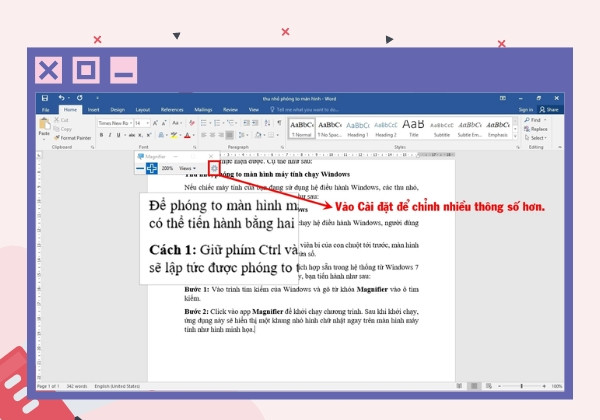Toggle show paragraph marks
The image size is (600, 420).
coord(279,123)
